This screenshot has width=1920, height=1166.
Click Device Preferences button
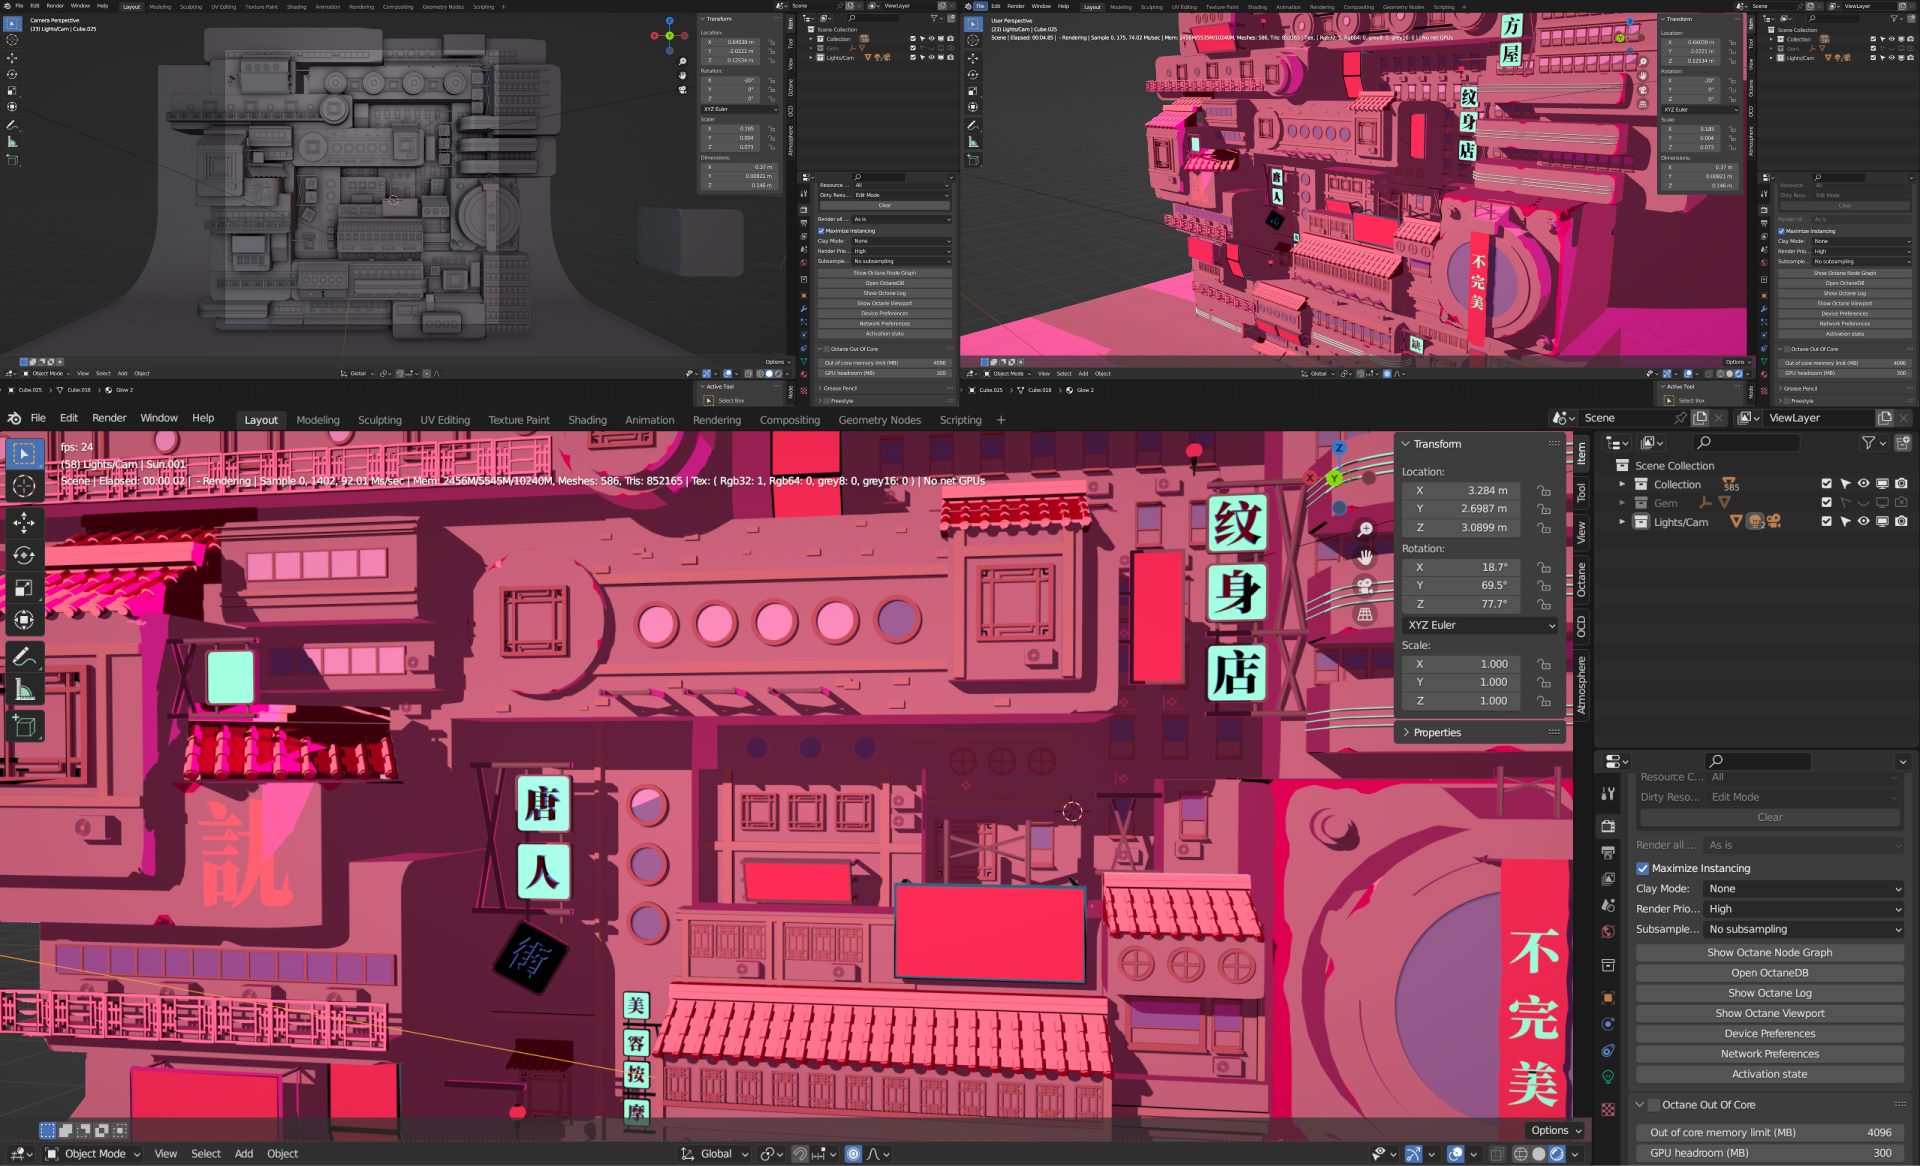1769,1033
